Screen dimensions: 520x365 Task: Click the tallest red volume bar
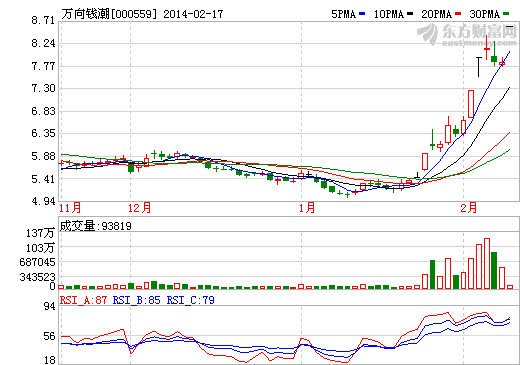tap(487, 263)
